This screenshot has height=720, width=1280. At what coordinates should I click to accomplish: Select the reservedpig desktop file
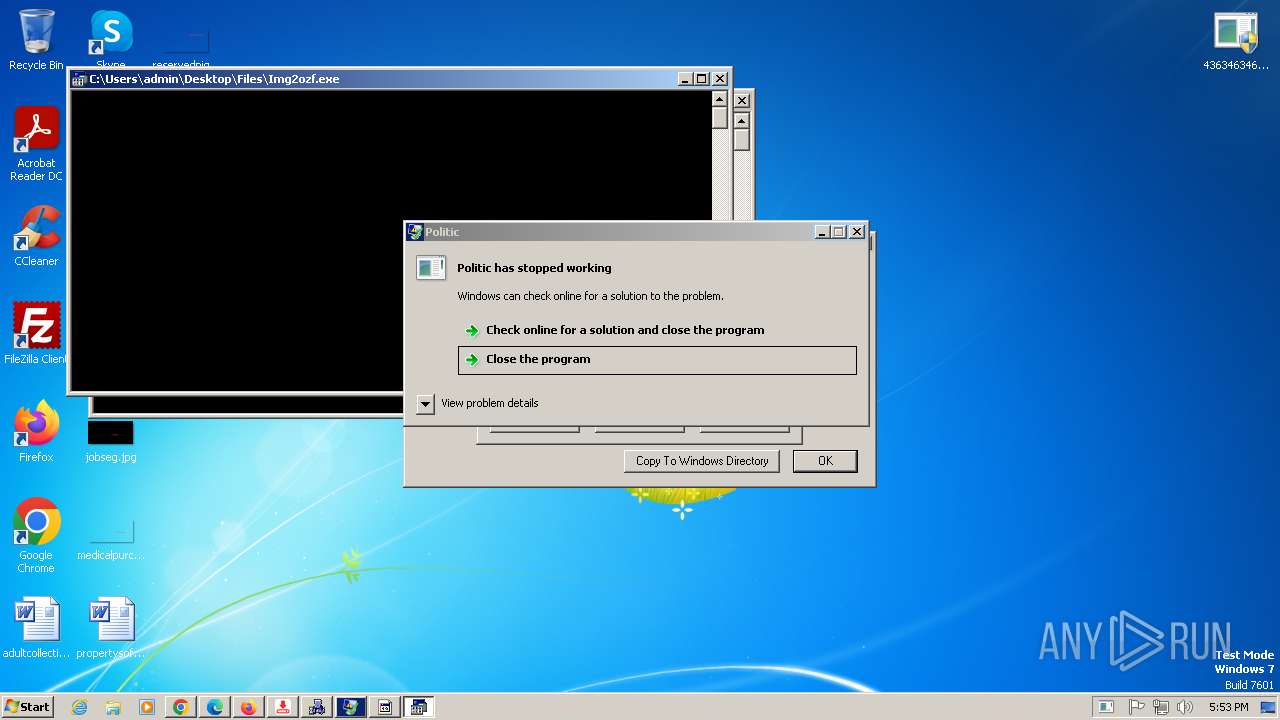tap(181, 50)
